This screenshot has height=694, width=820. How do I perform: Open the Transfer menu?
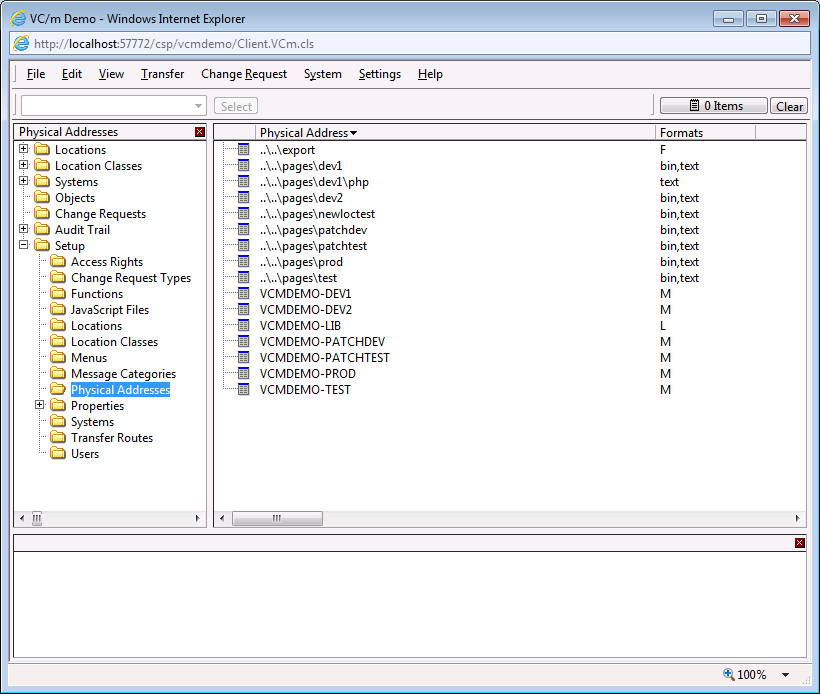click(x=162, y=74)
